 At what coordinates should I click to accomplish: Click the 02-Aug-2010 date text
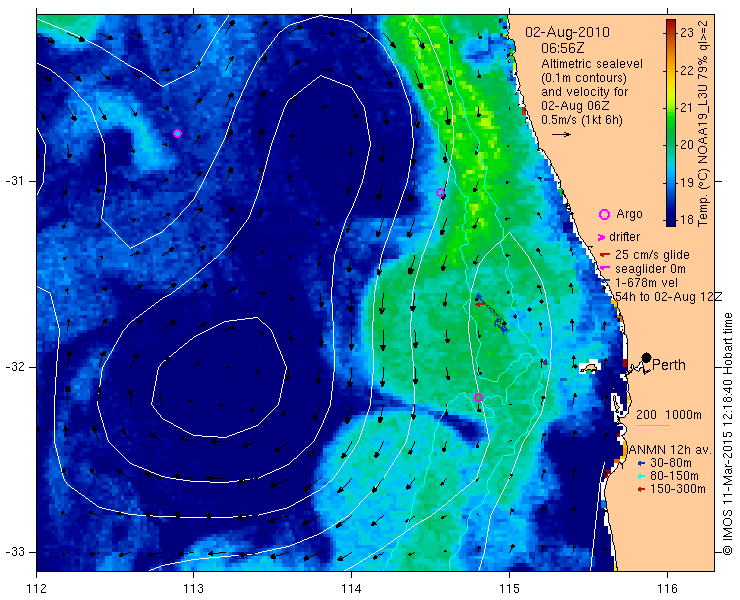point(567,33)
